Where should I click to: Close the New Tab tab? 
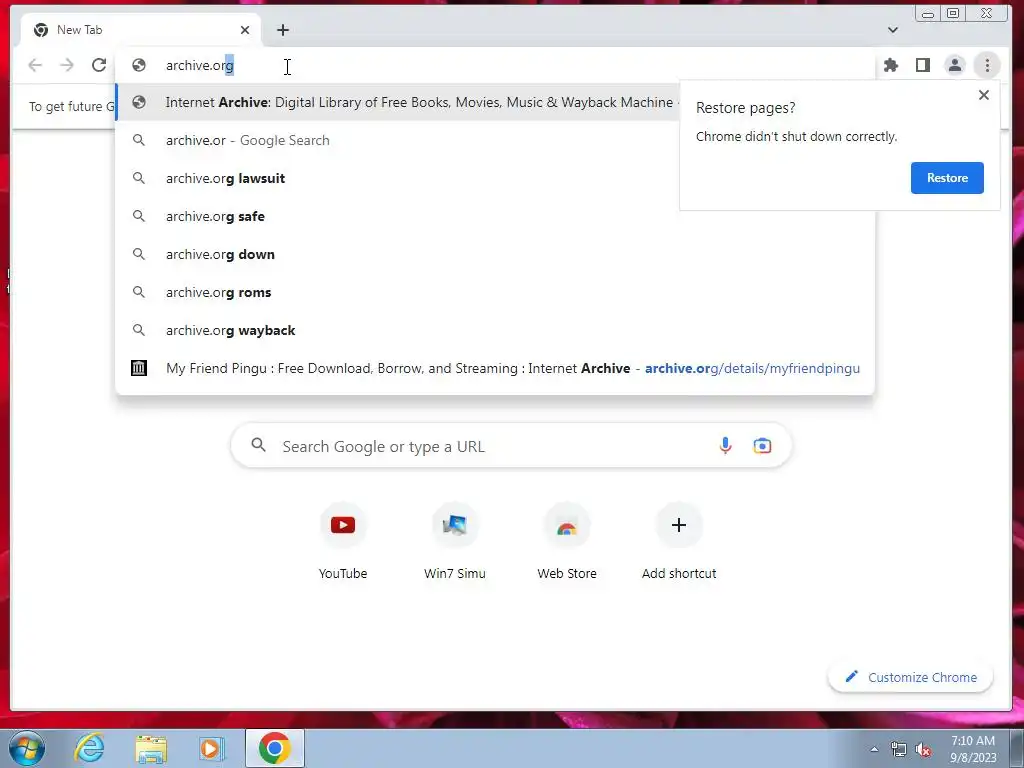(x=245, y=30)
